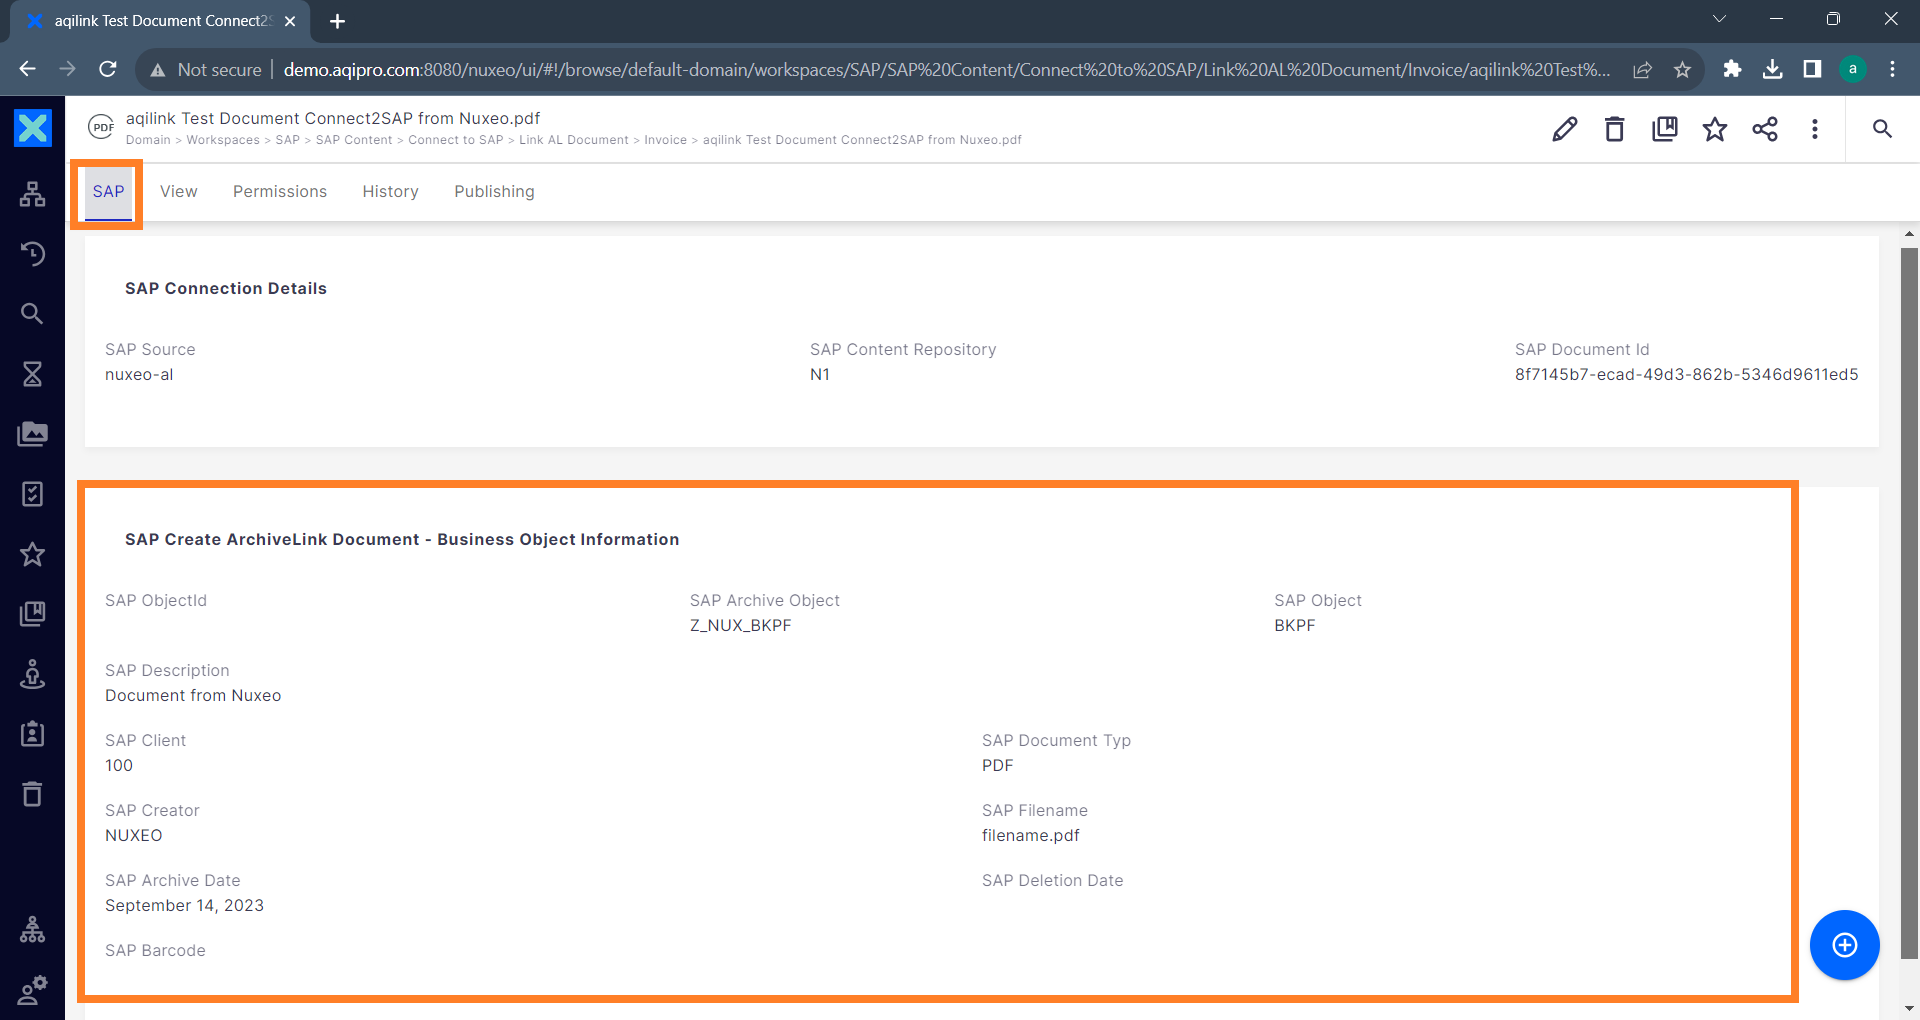Share document with share icon
Image resolution: width=1920 pixels, height=1020 pixels.
click(1765, 129)
